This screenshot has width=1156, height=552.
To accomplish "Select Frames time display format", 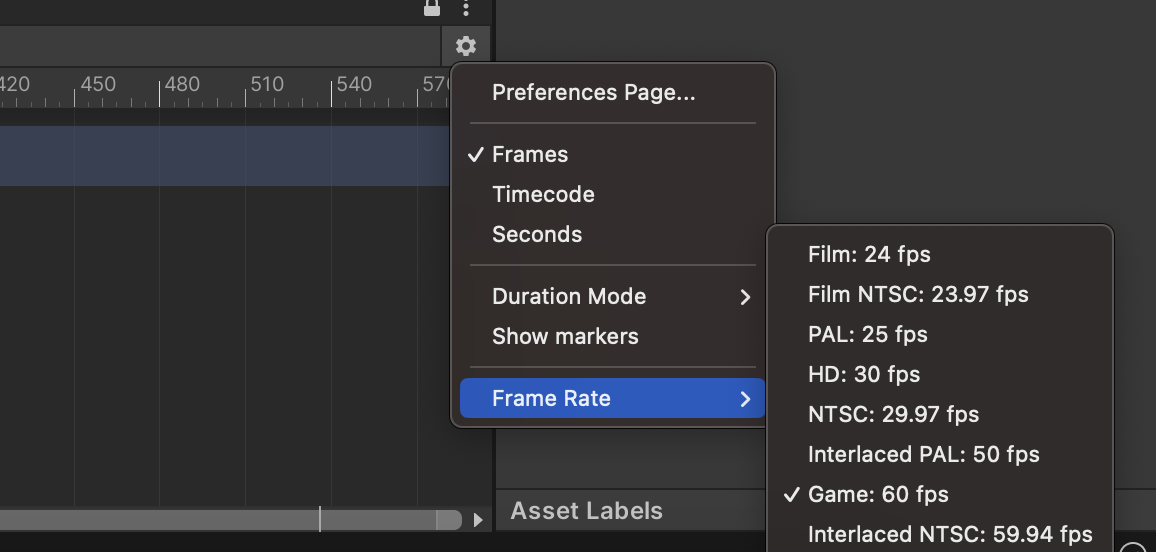I will (x=530, y=155).
